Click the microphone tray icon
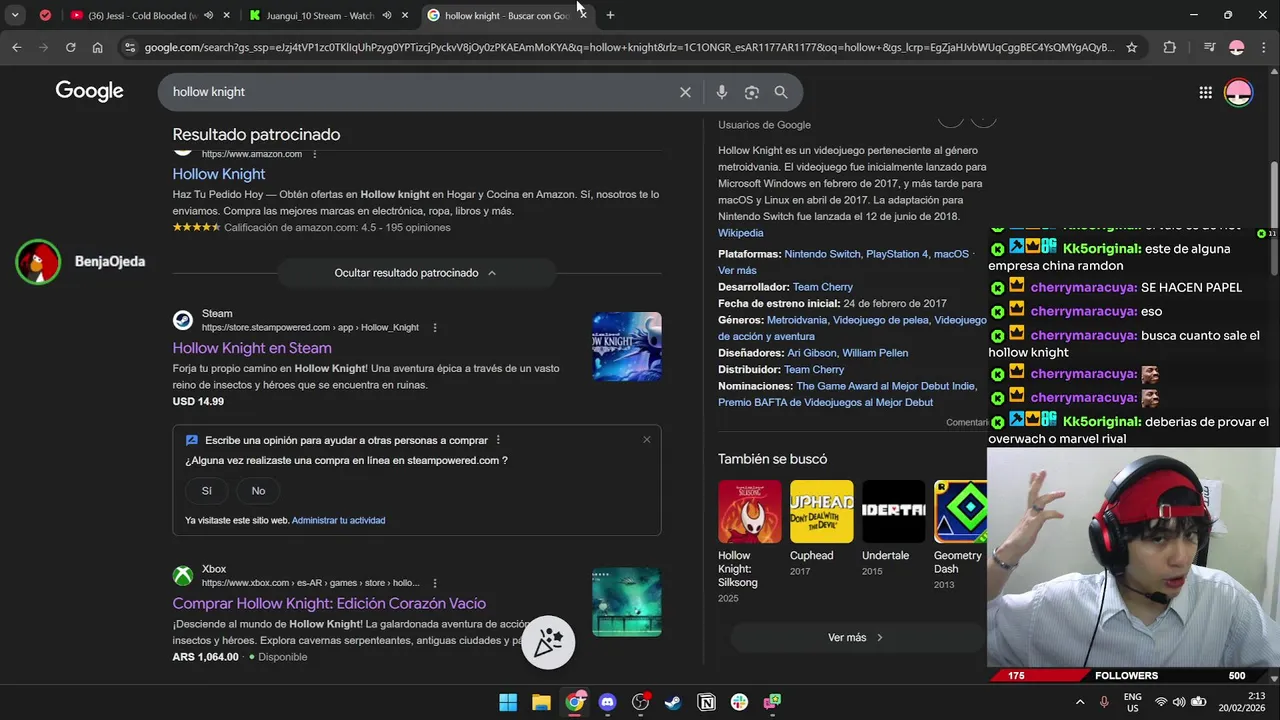 (x=1104, y=702)
